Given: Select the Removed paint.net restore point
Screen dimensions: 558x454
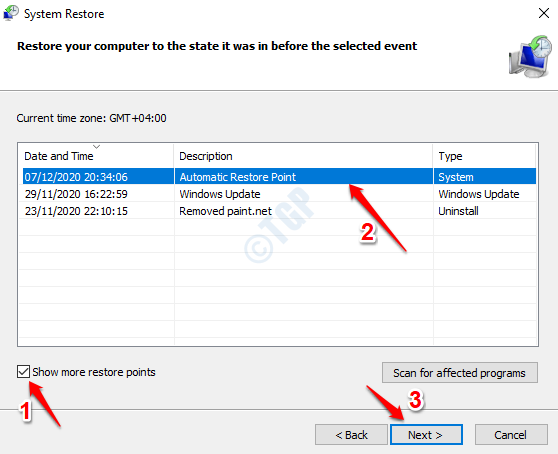Looking at the screenshot, I should point(225,211).
